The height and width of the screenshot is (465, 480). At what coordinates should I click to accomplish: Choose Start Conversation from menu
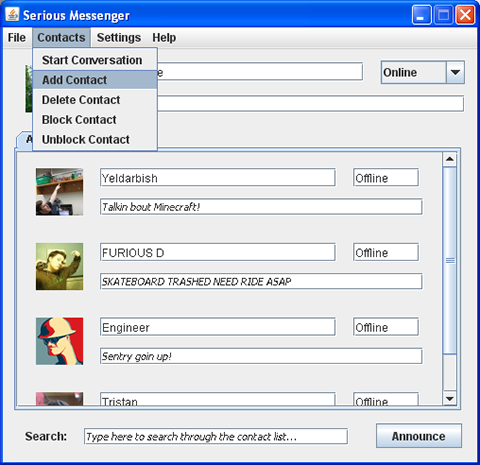[95, 60]
